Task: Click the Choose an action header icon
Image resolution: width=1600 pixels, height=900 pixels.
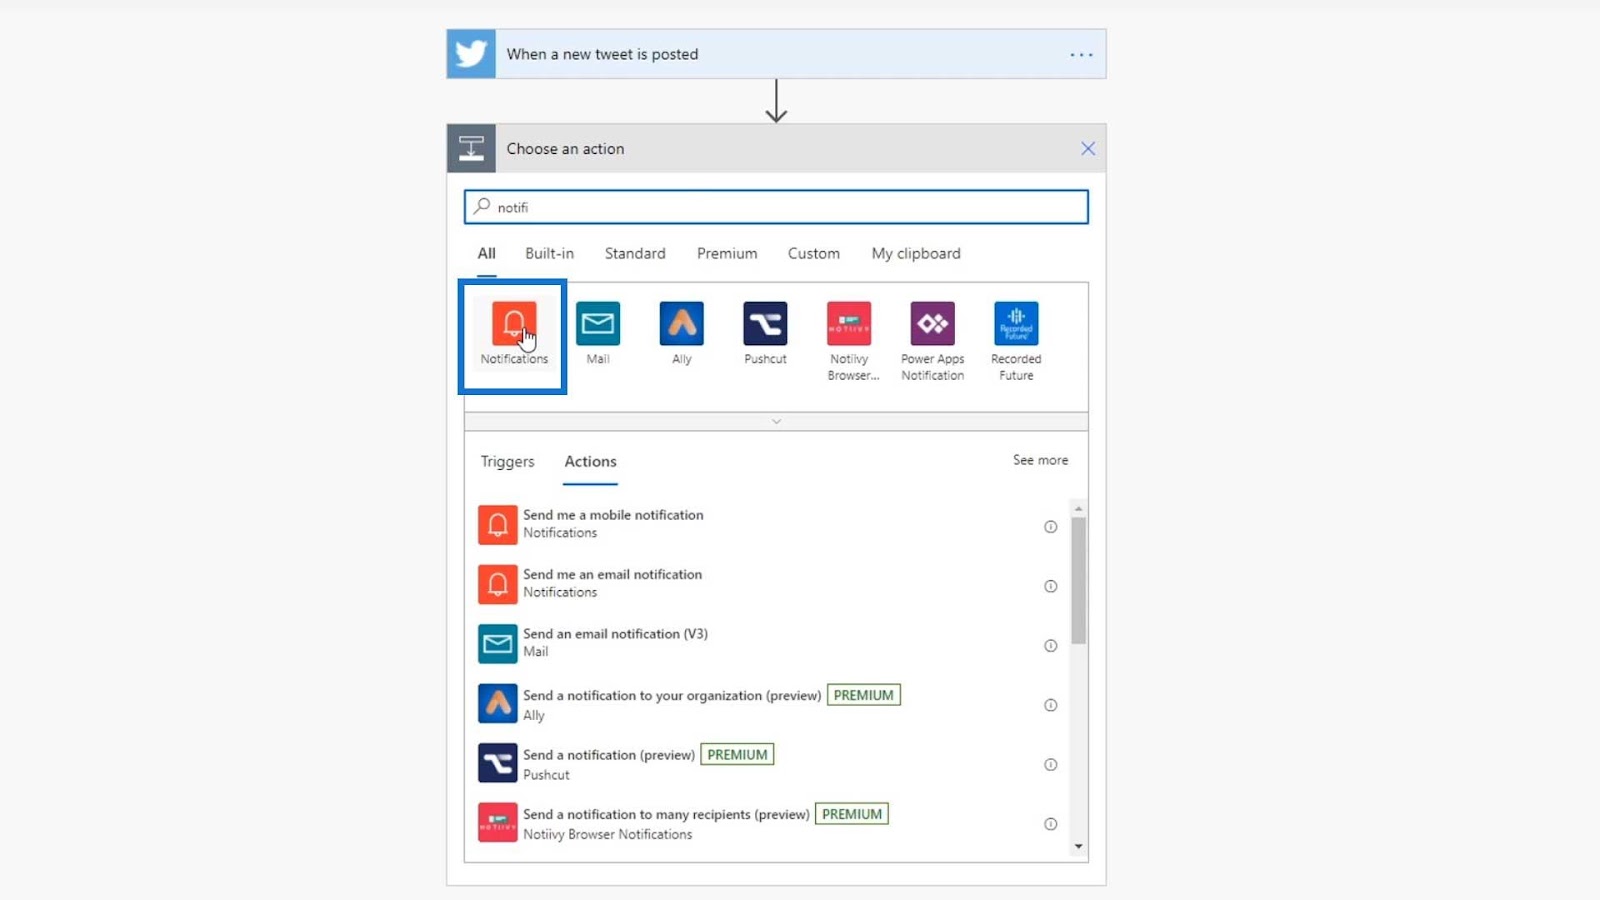Action: pos(471,149)
